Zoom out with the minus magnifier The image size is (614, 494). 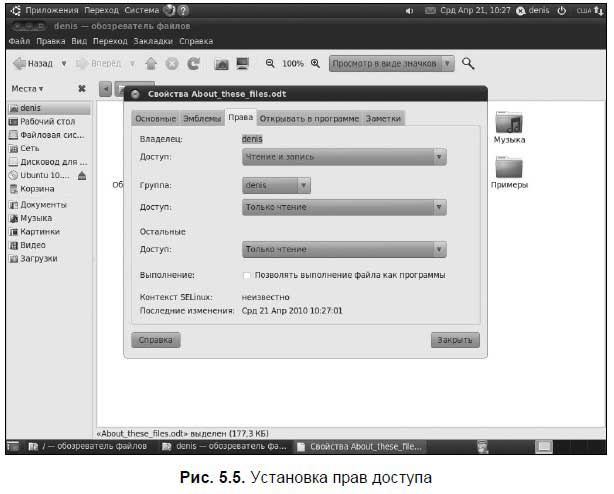coord(270,63)
